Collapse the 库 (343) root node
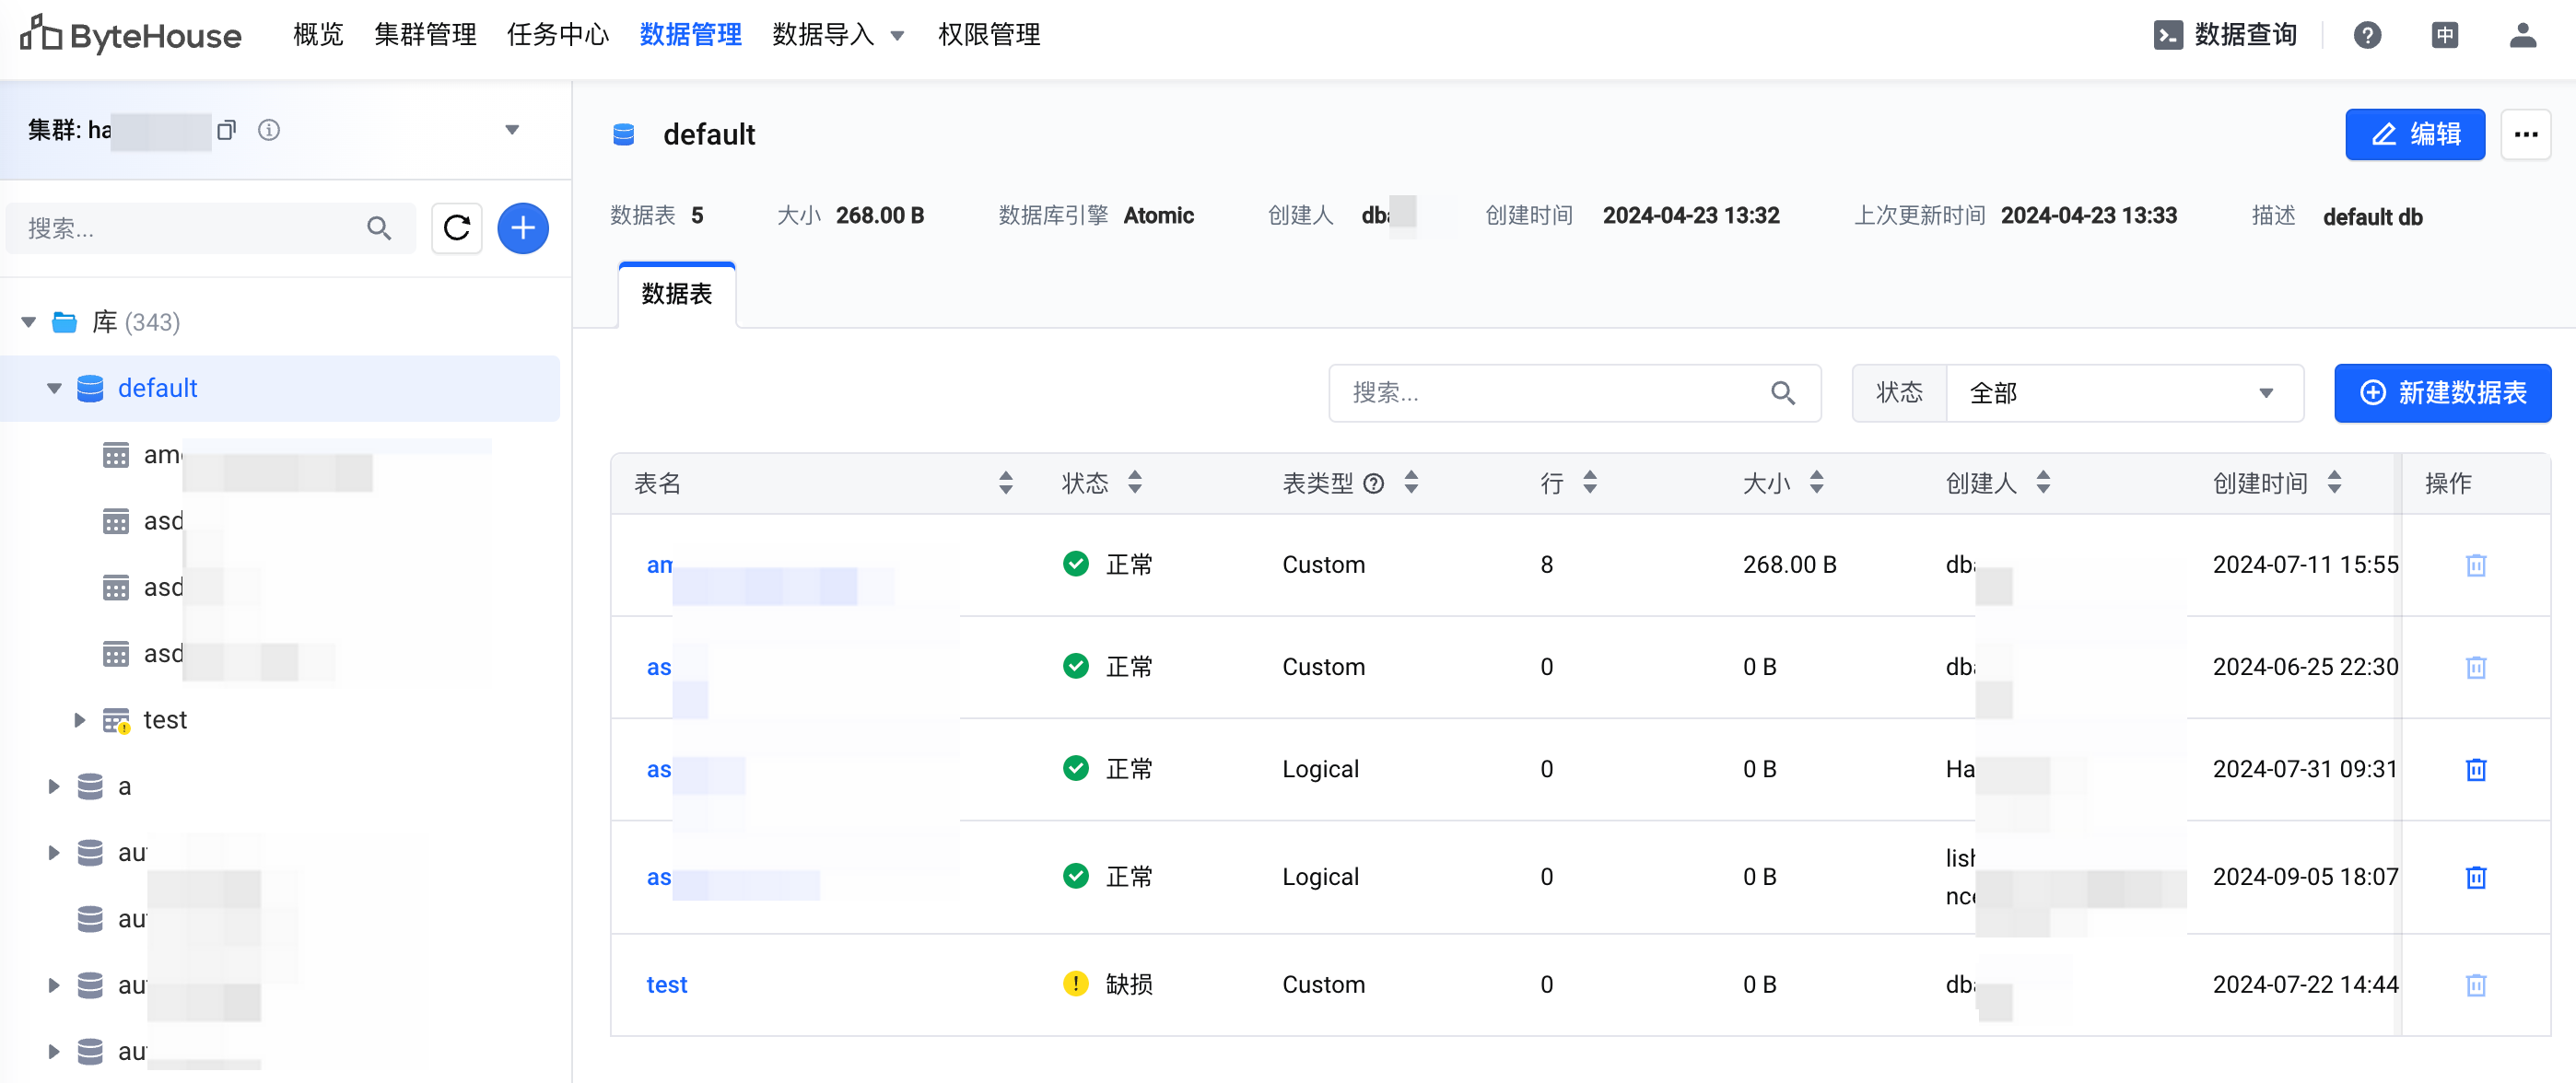 click(x=29, y=322)
